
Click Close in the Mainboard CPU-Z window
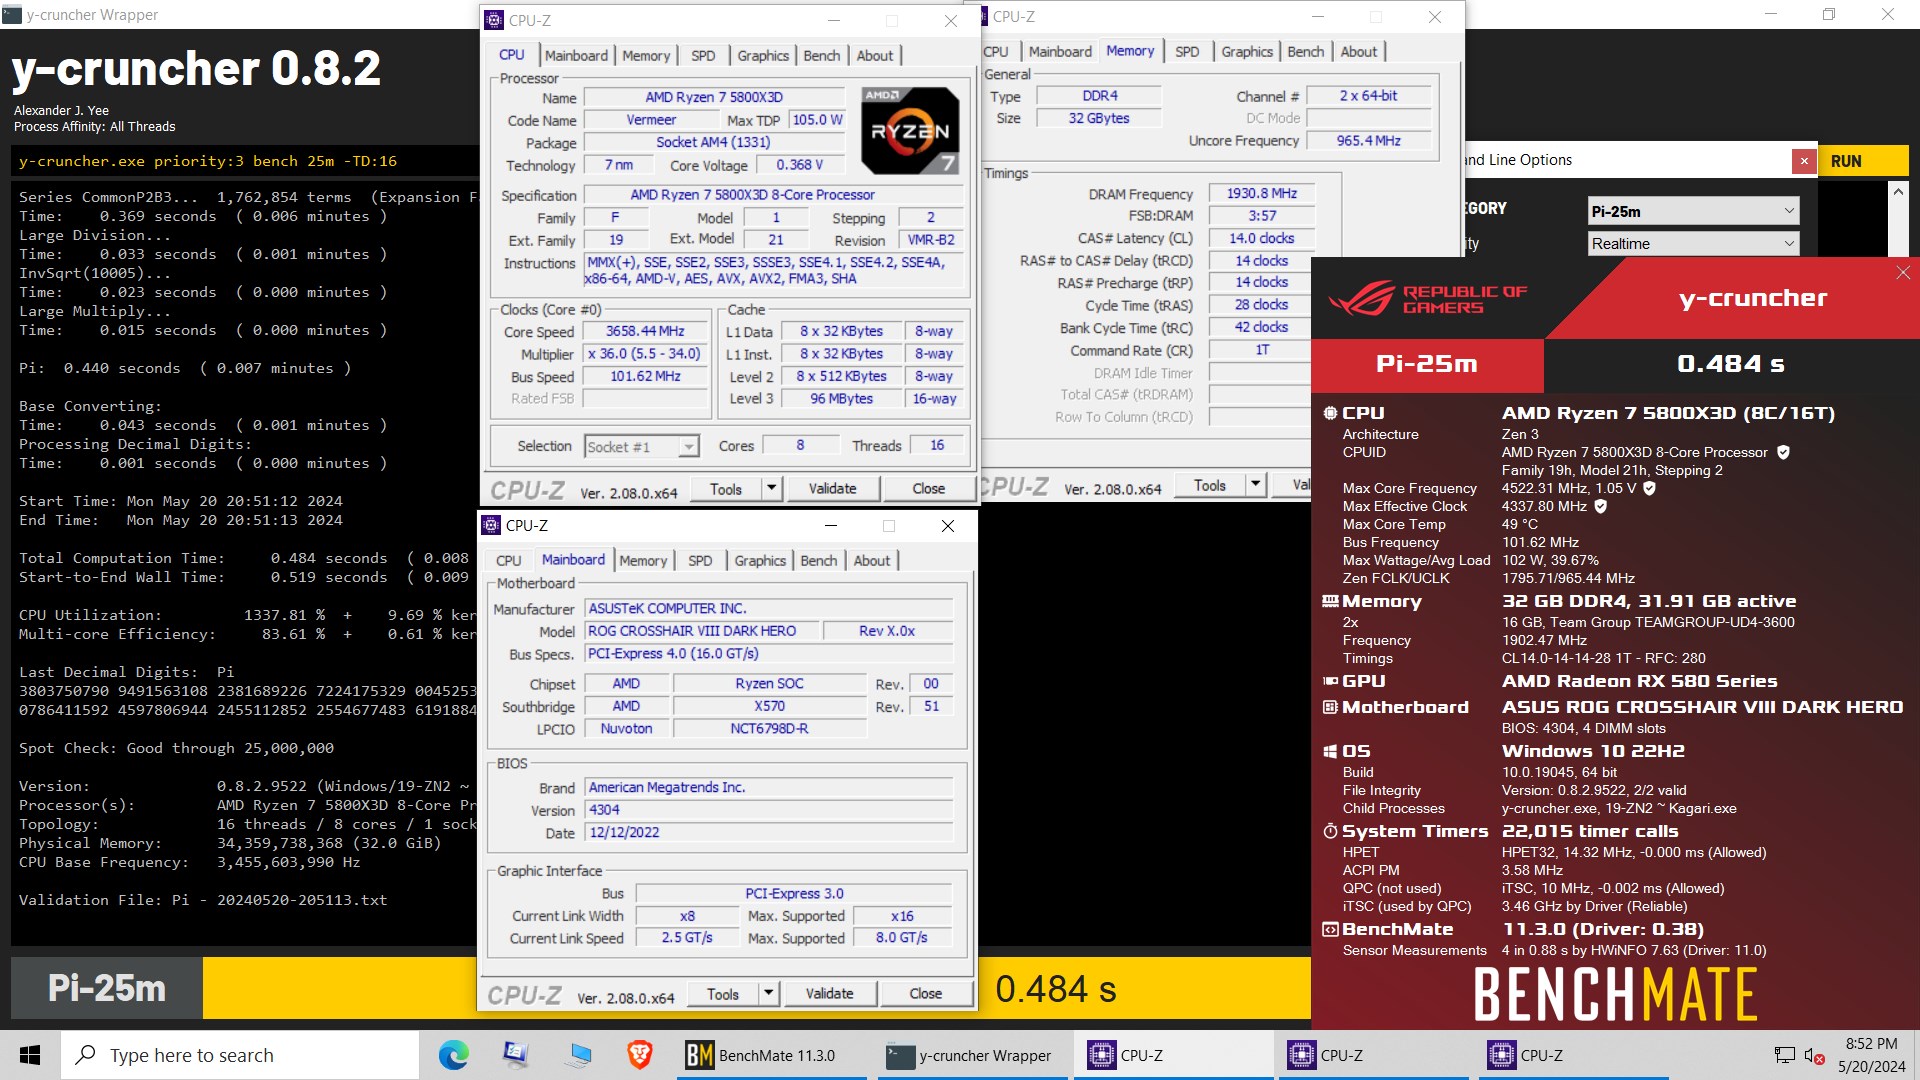[x=925, y=993]
